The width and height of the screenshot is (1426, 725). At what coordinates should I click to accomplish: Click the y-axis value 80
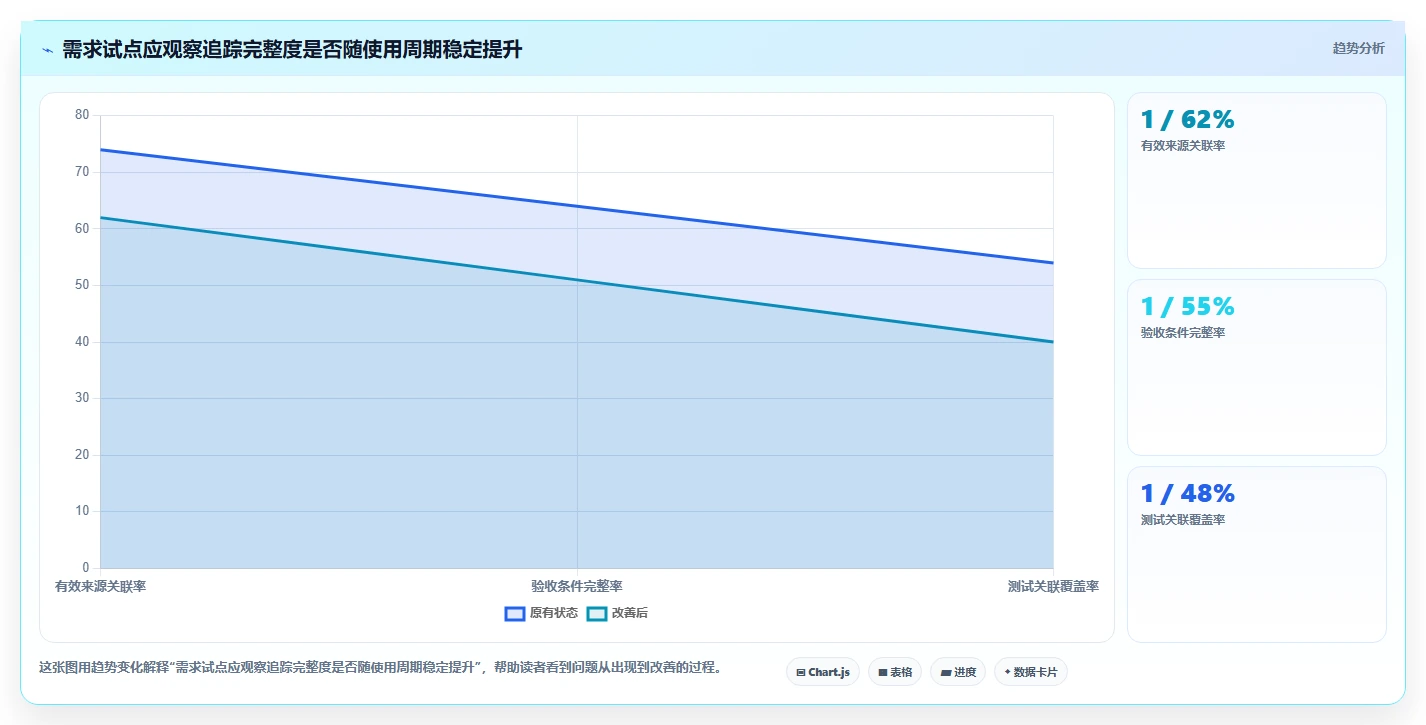82,115
